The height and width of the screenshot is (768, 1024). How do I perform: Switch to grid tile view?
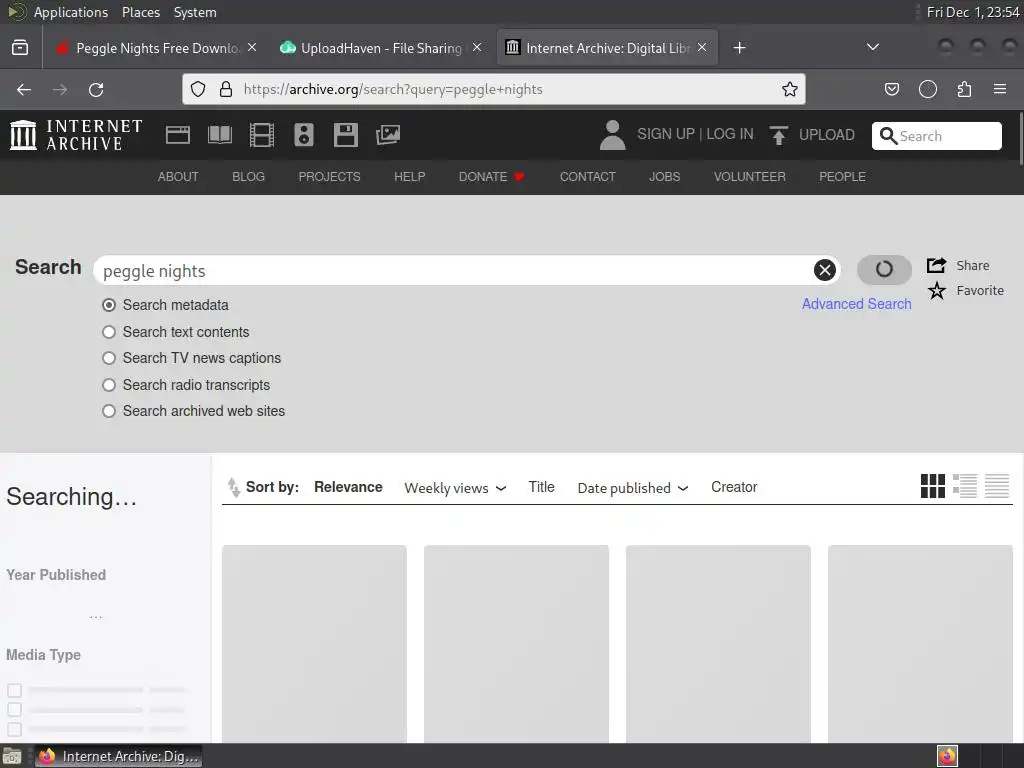coord(933,486)
